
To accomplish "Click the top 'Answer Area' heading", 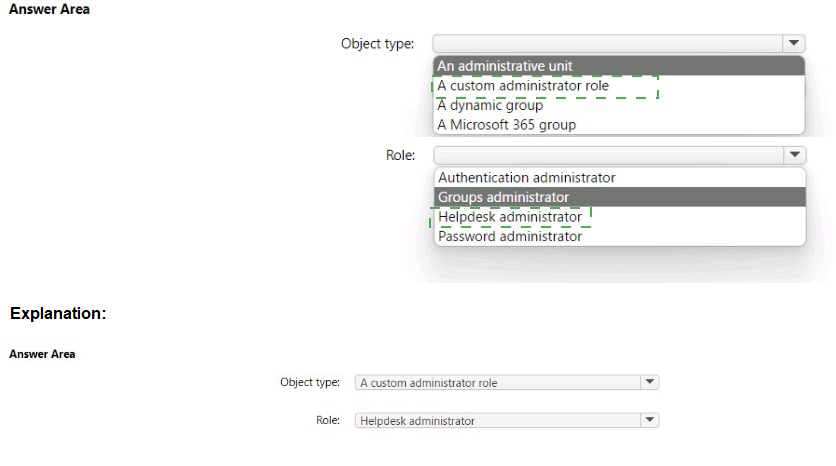I will click(49, 10).
